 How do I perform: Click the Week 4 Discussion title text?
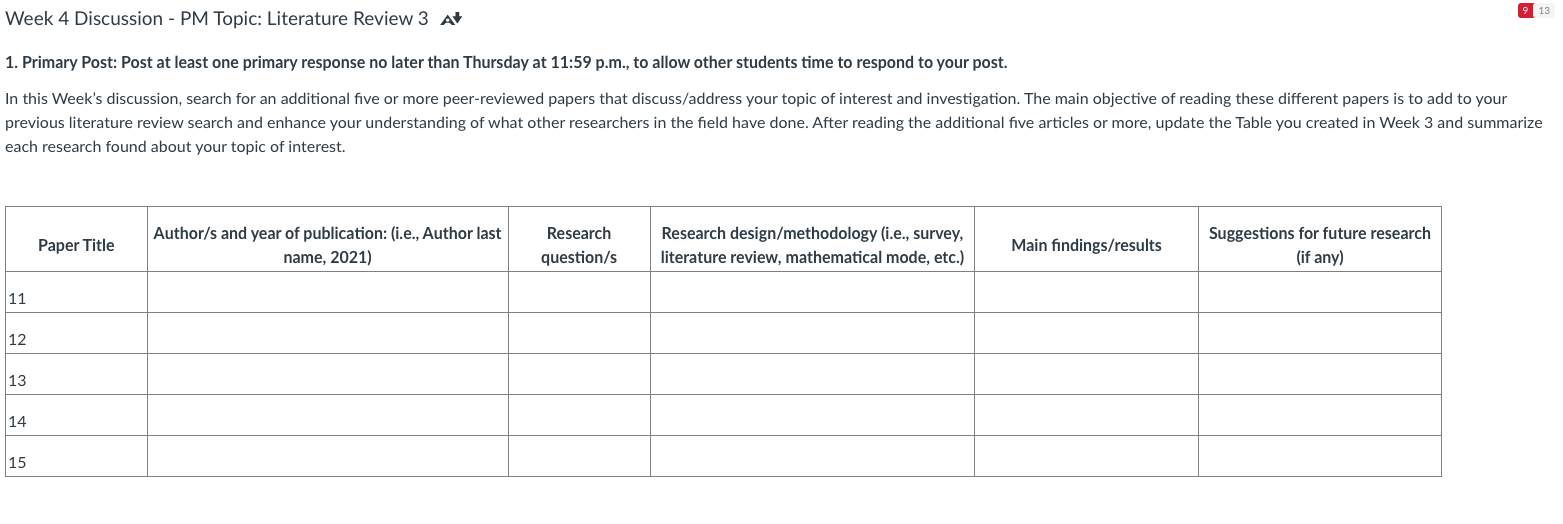[217, 19]
